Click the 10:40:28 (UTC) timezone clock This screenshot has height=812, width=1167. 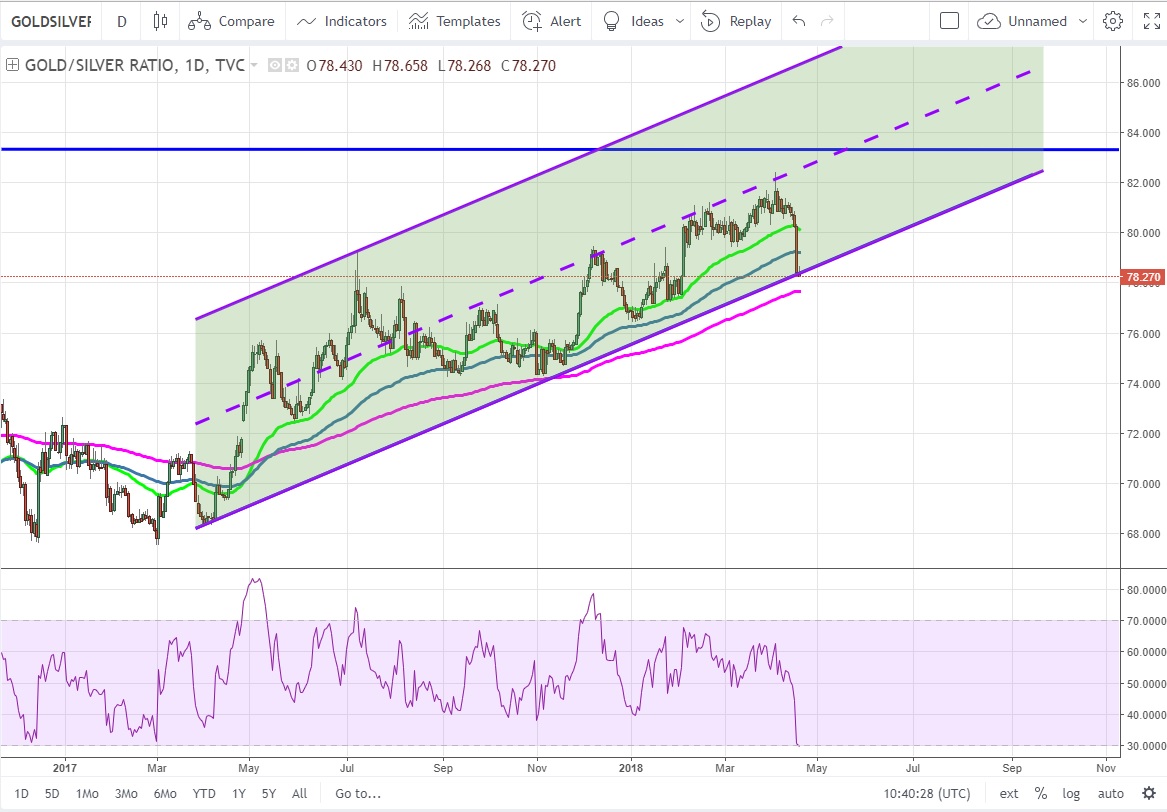pyautogui.click(x=927, y=793)
